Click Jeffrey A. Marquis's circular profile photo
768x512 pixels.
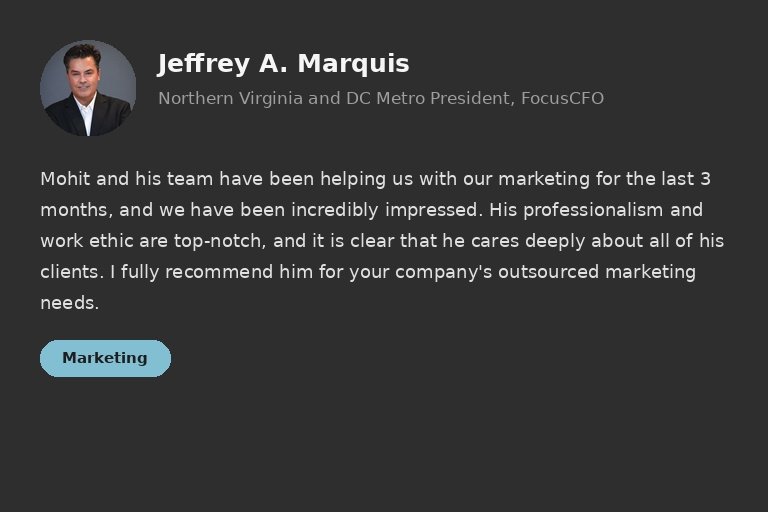click(88, 88)
